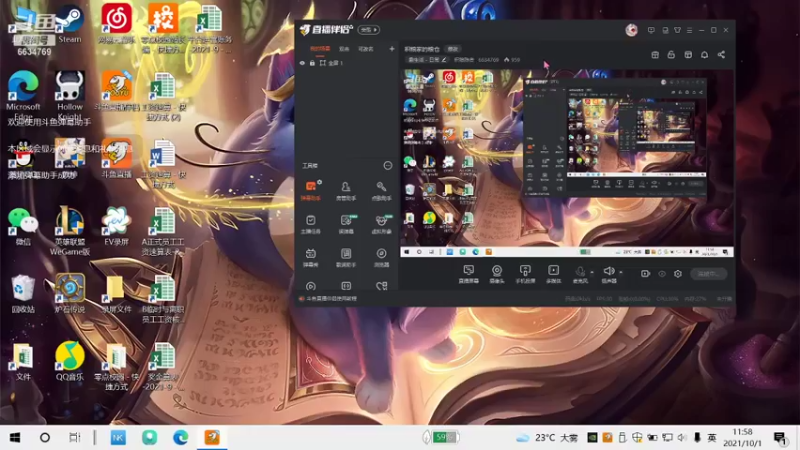Screen dimensions: 800x450
Task: Open Steam desktop shortcut
Action: tap(70, 24)
